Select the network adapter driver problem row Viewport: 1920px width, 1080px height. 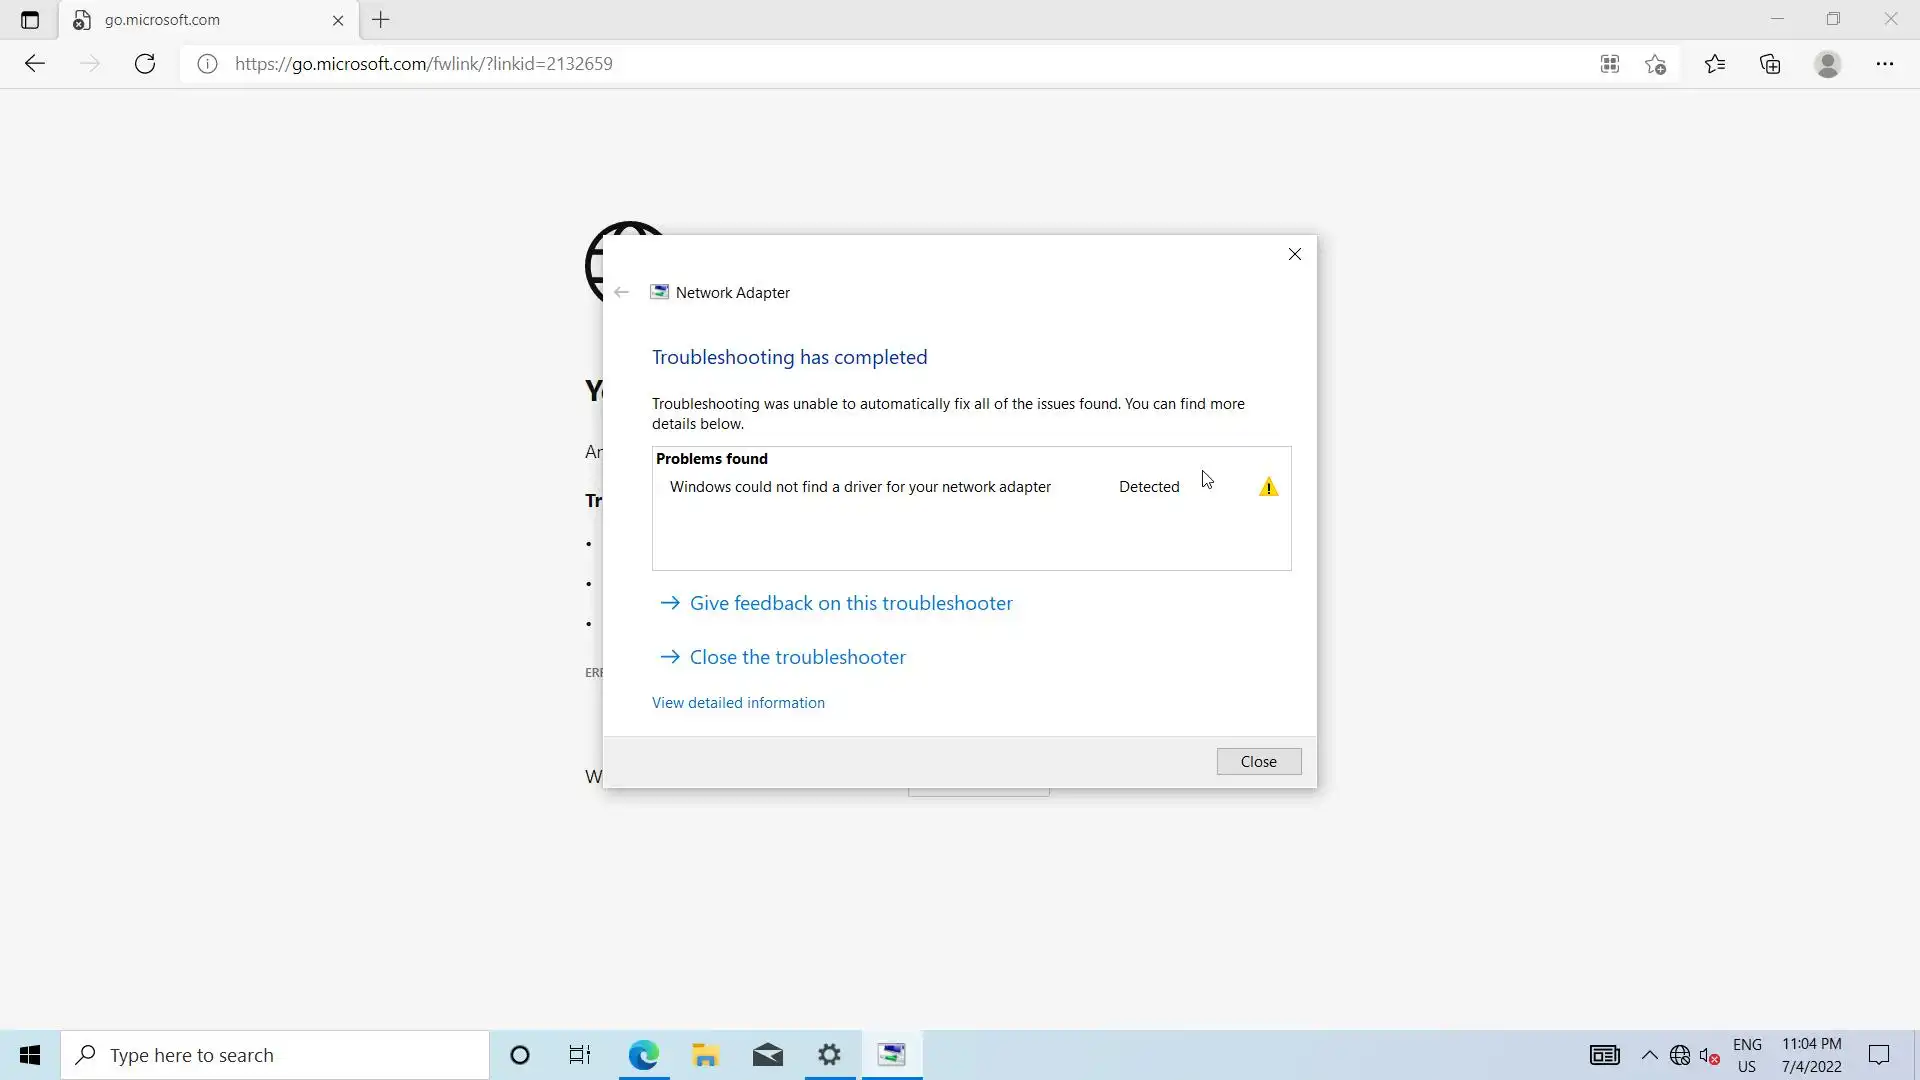[860, 487]
